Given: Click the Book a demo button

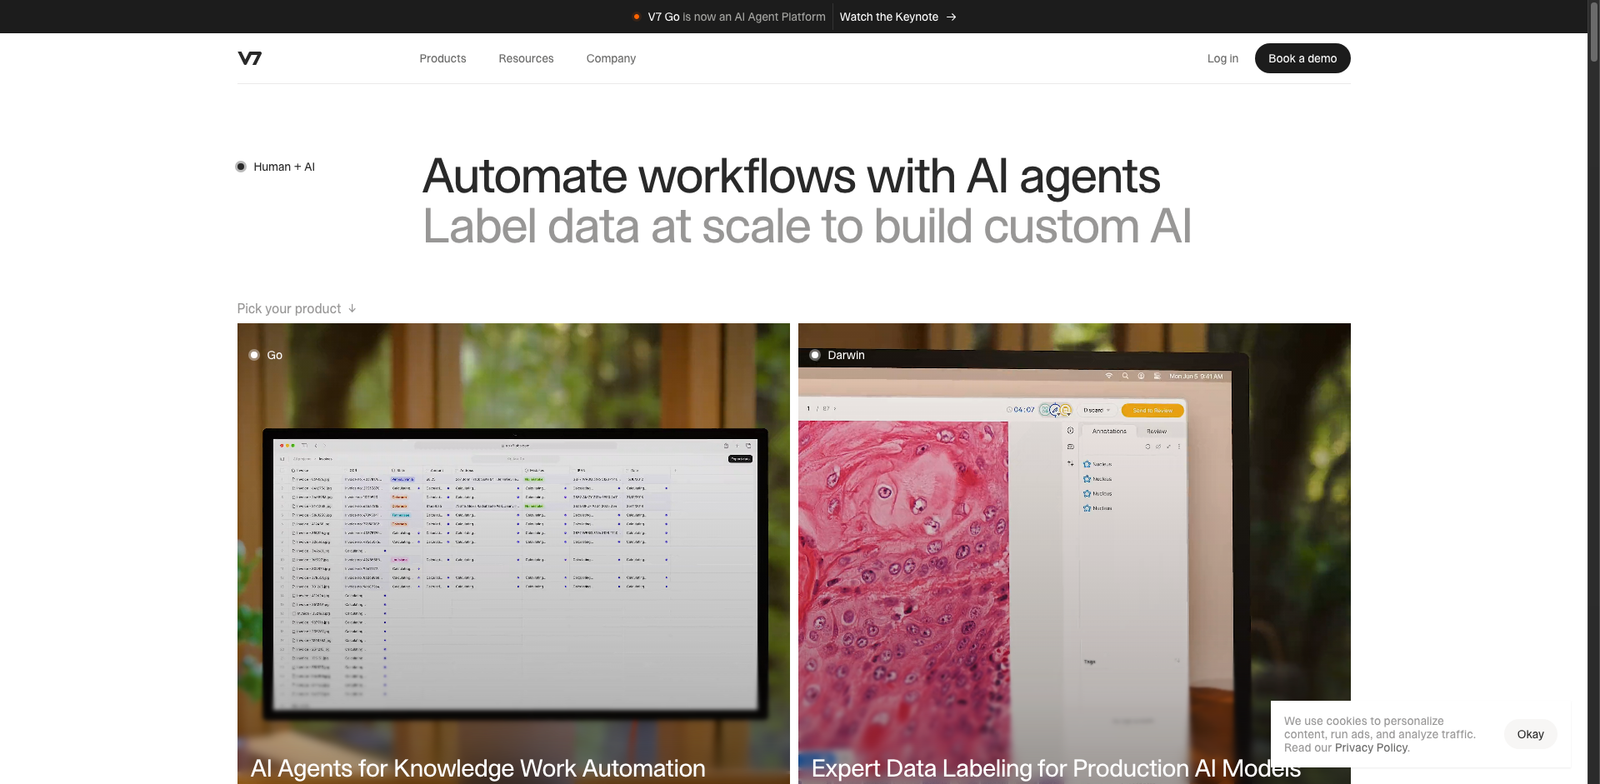Looking at the screenshot, I should 1302,58.
